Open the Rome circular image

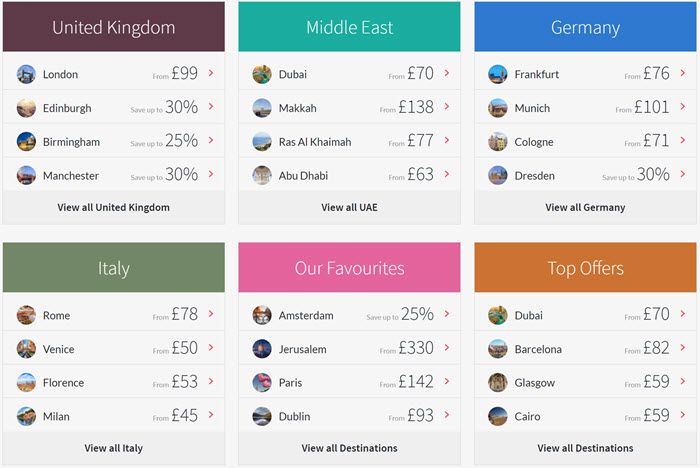pyautogui.click(x=26, y=315)
